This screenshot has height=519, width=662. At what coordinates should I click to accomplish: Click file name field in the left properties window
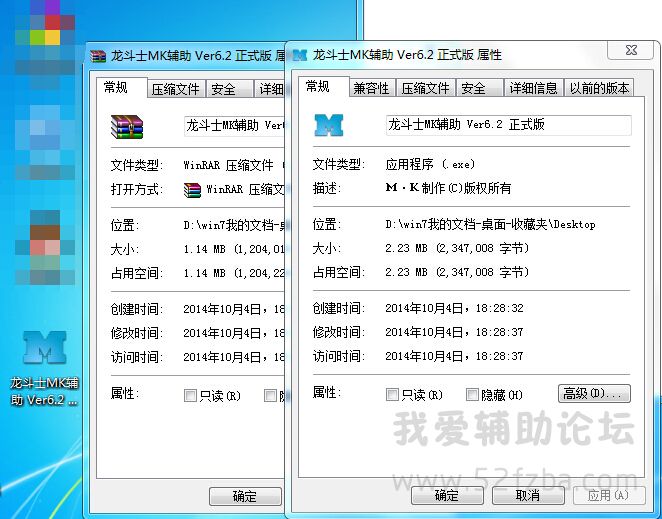click(234, 126)
